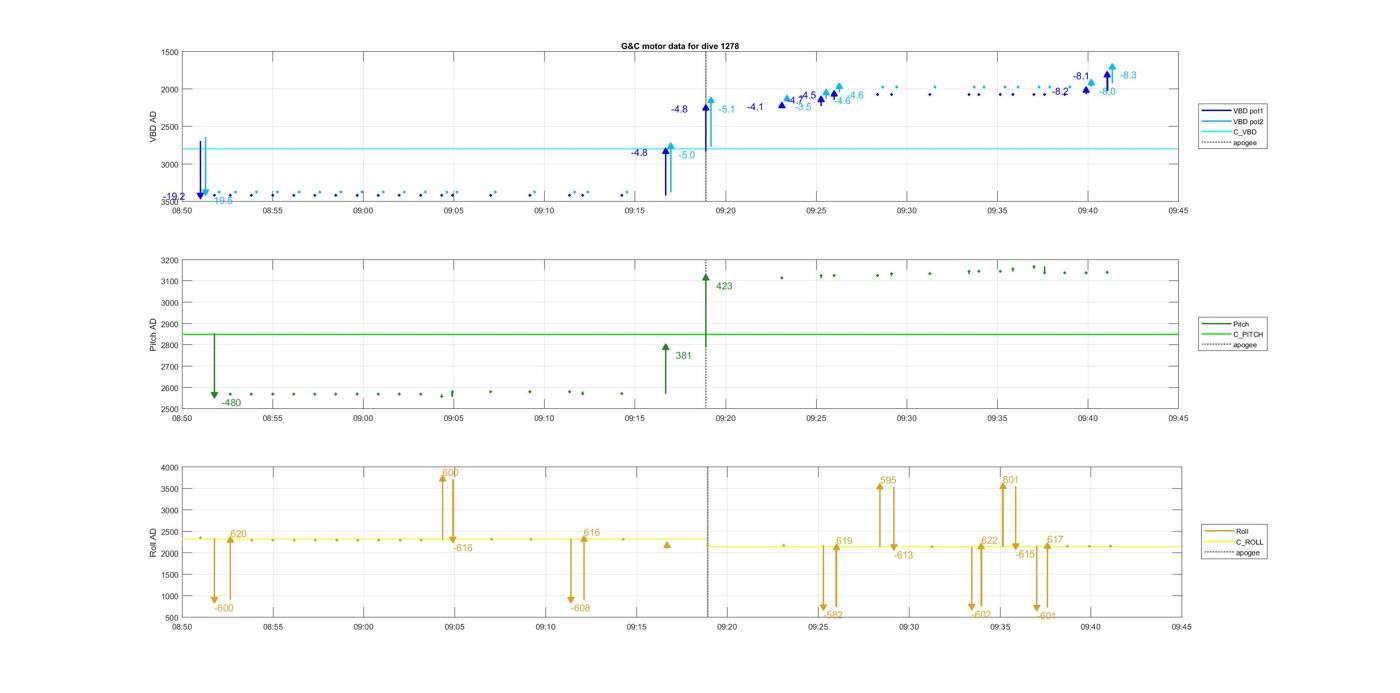Click the roll up arrowhead beside '600'

click(443, 479)
